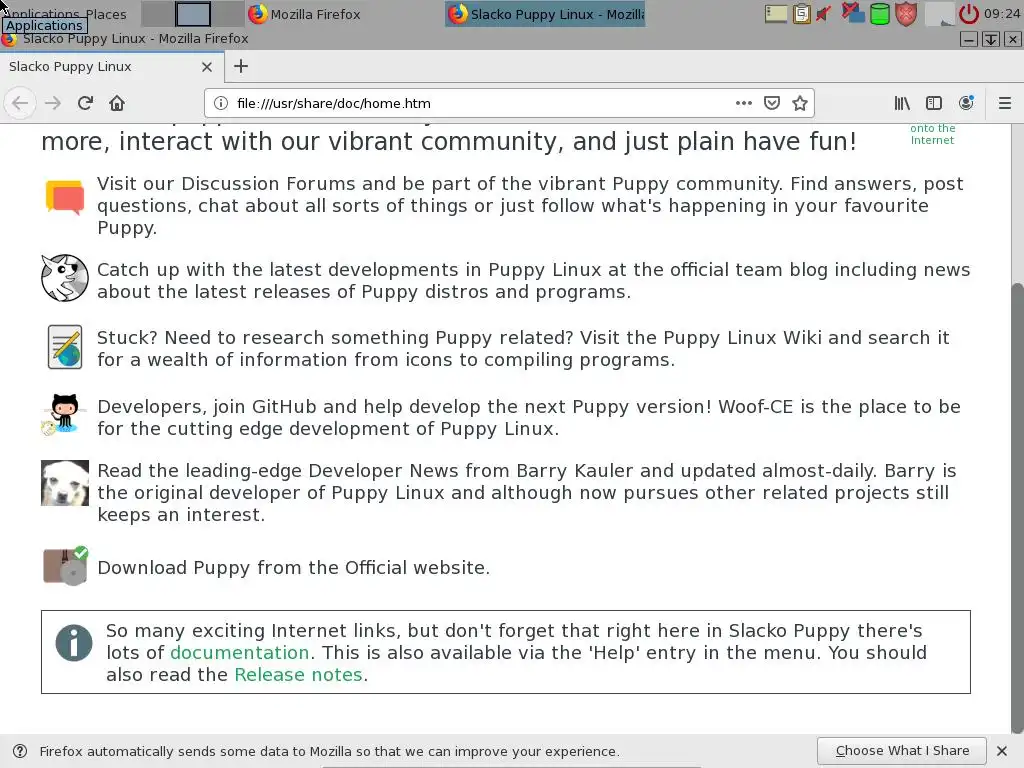Click the text 'Download Puppy from the Official website.'

click(293, 568)
